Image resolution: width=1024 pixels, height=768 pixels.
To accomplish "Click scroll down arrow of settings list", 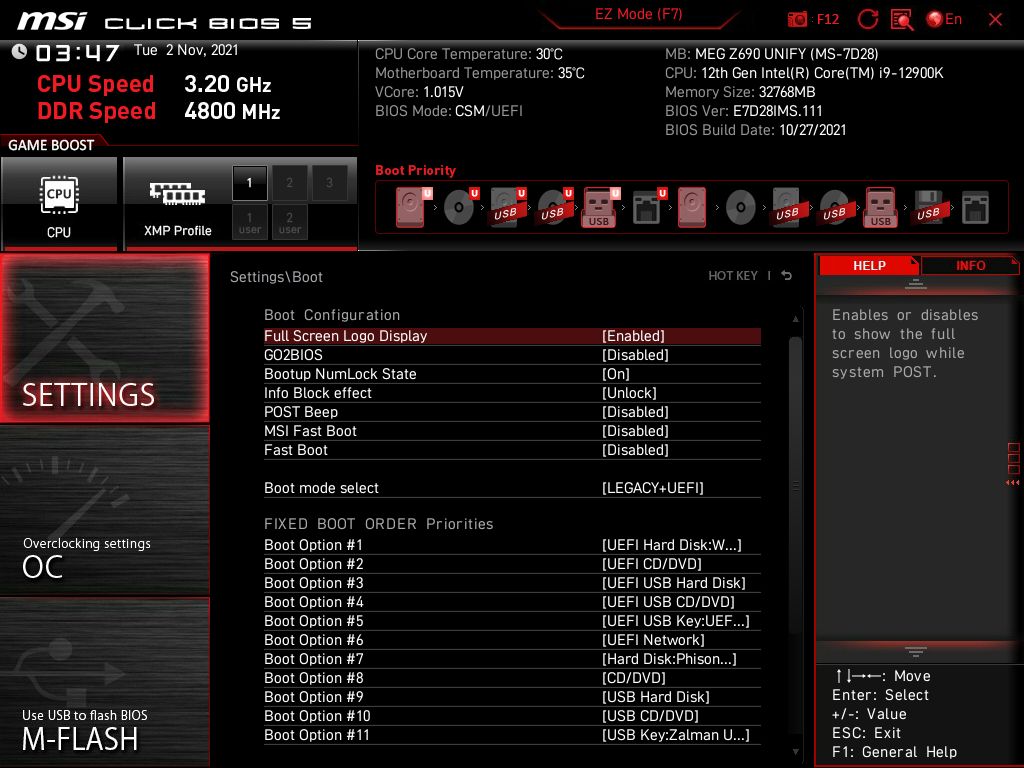I will pos(795,752).
